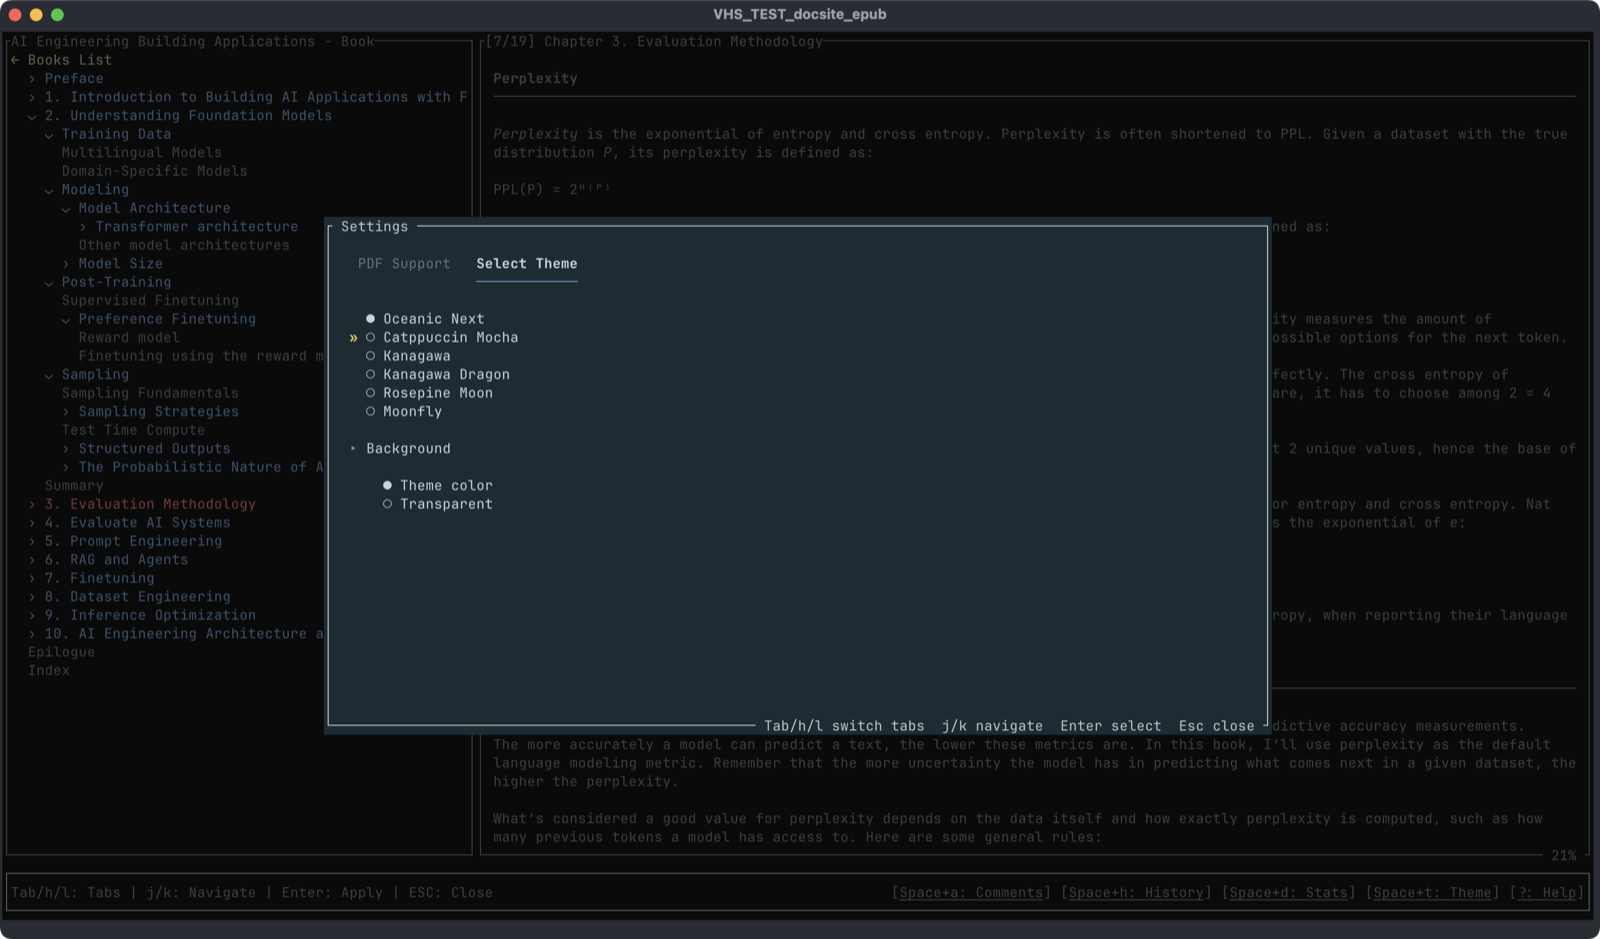Image resolution: width=1600 pixels, height=939 pixels.
Task: Click the Background section arrow marker
Action: tap(353, 449)
